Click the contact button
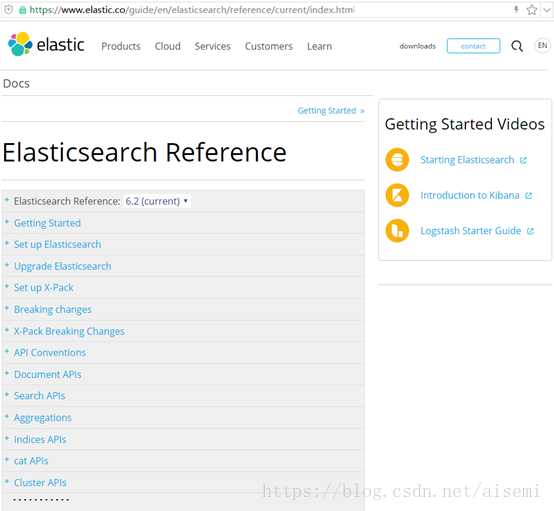 point(473,46)
